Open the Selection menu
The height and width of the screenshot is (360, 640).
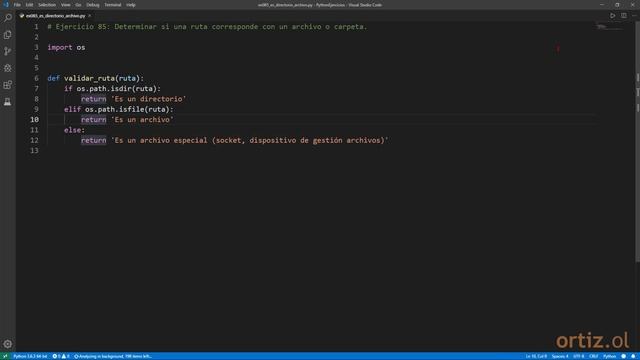point(47,5)
